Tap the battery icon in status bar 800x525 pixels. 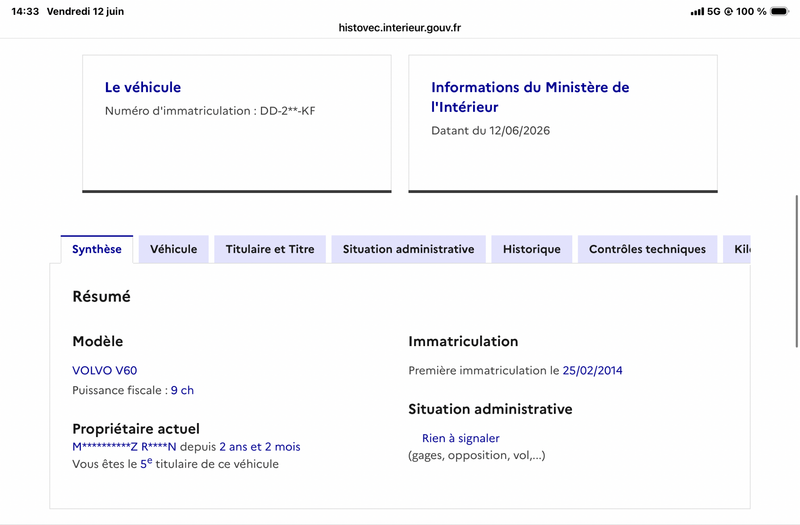[x=780, y=11]
